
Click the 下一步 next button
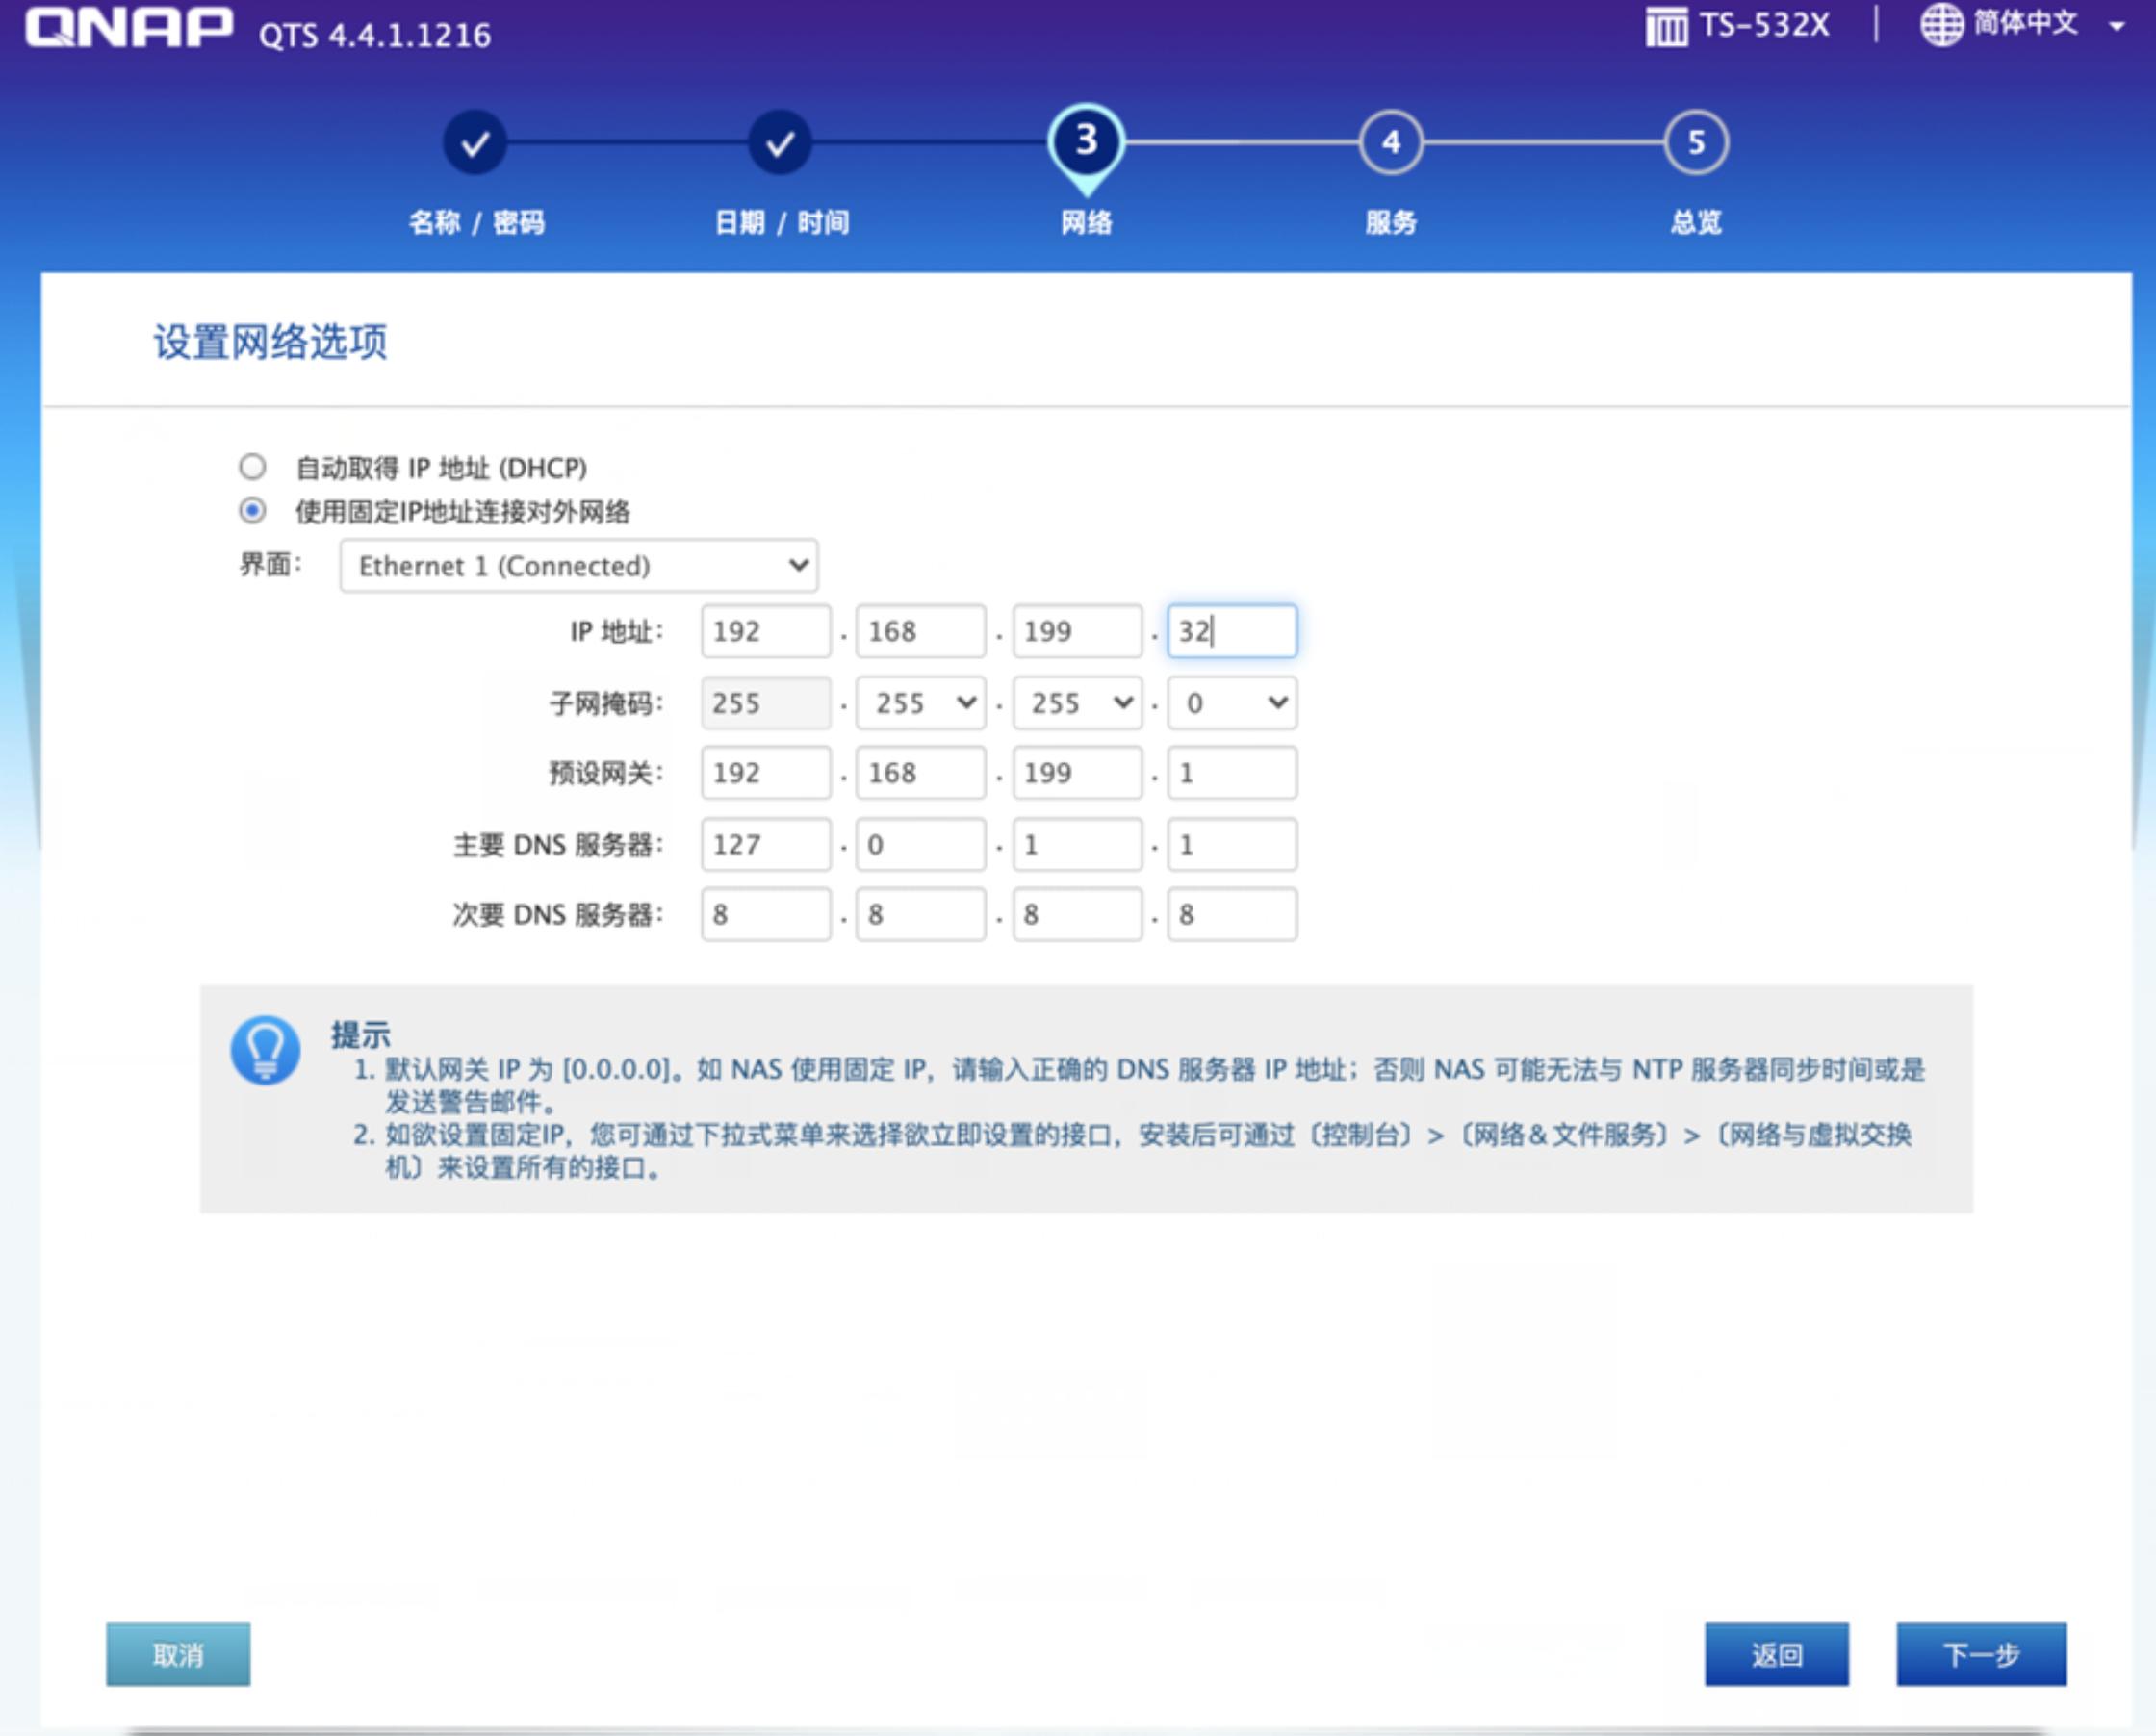click(x=1981, y=1654)
